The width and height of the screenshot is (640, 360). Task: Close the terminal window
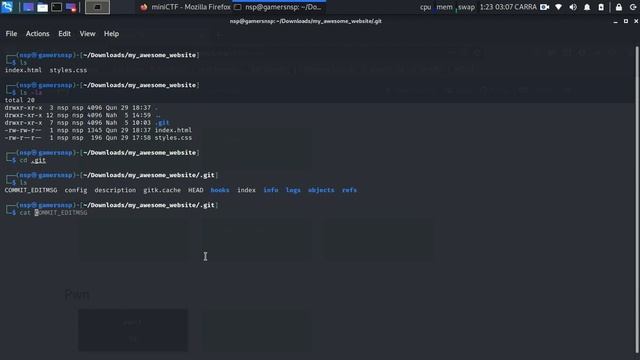pyautogui.click(x=636, y=21)
